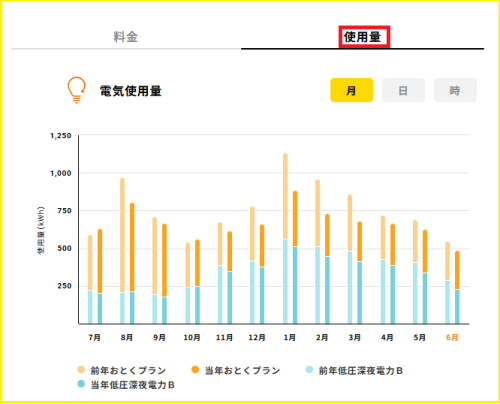This screenshot has height=404, width=500.
Task: Click the previous-year bar for 8月
Action: [x=122, y=251]
